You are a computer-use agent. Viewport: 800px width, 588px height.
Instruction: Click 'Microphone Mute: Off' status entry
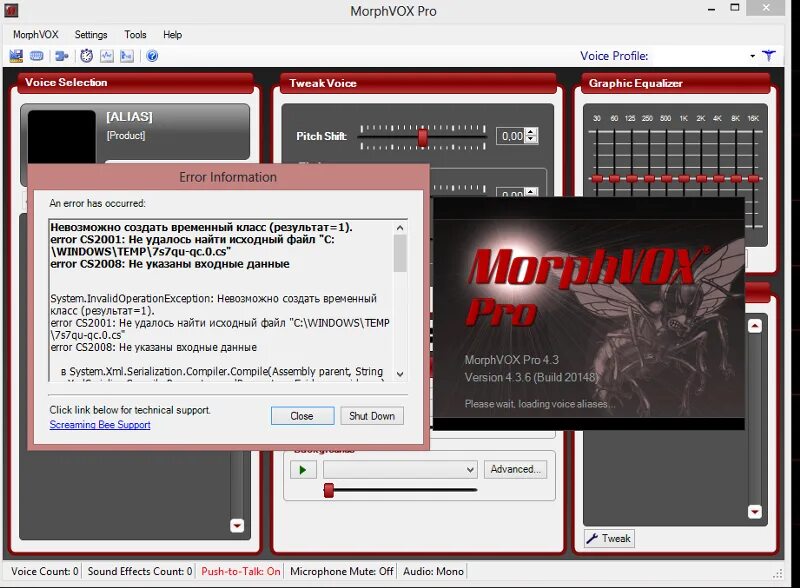point(341,571)
